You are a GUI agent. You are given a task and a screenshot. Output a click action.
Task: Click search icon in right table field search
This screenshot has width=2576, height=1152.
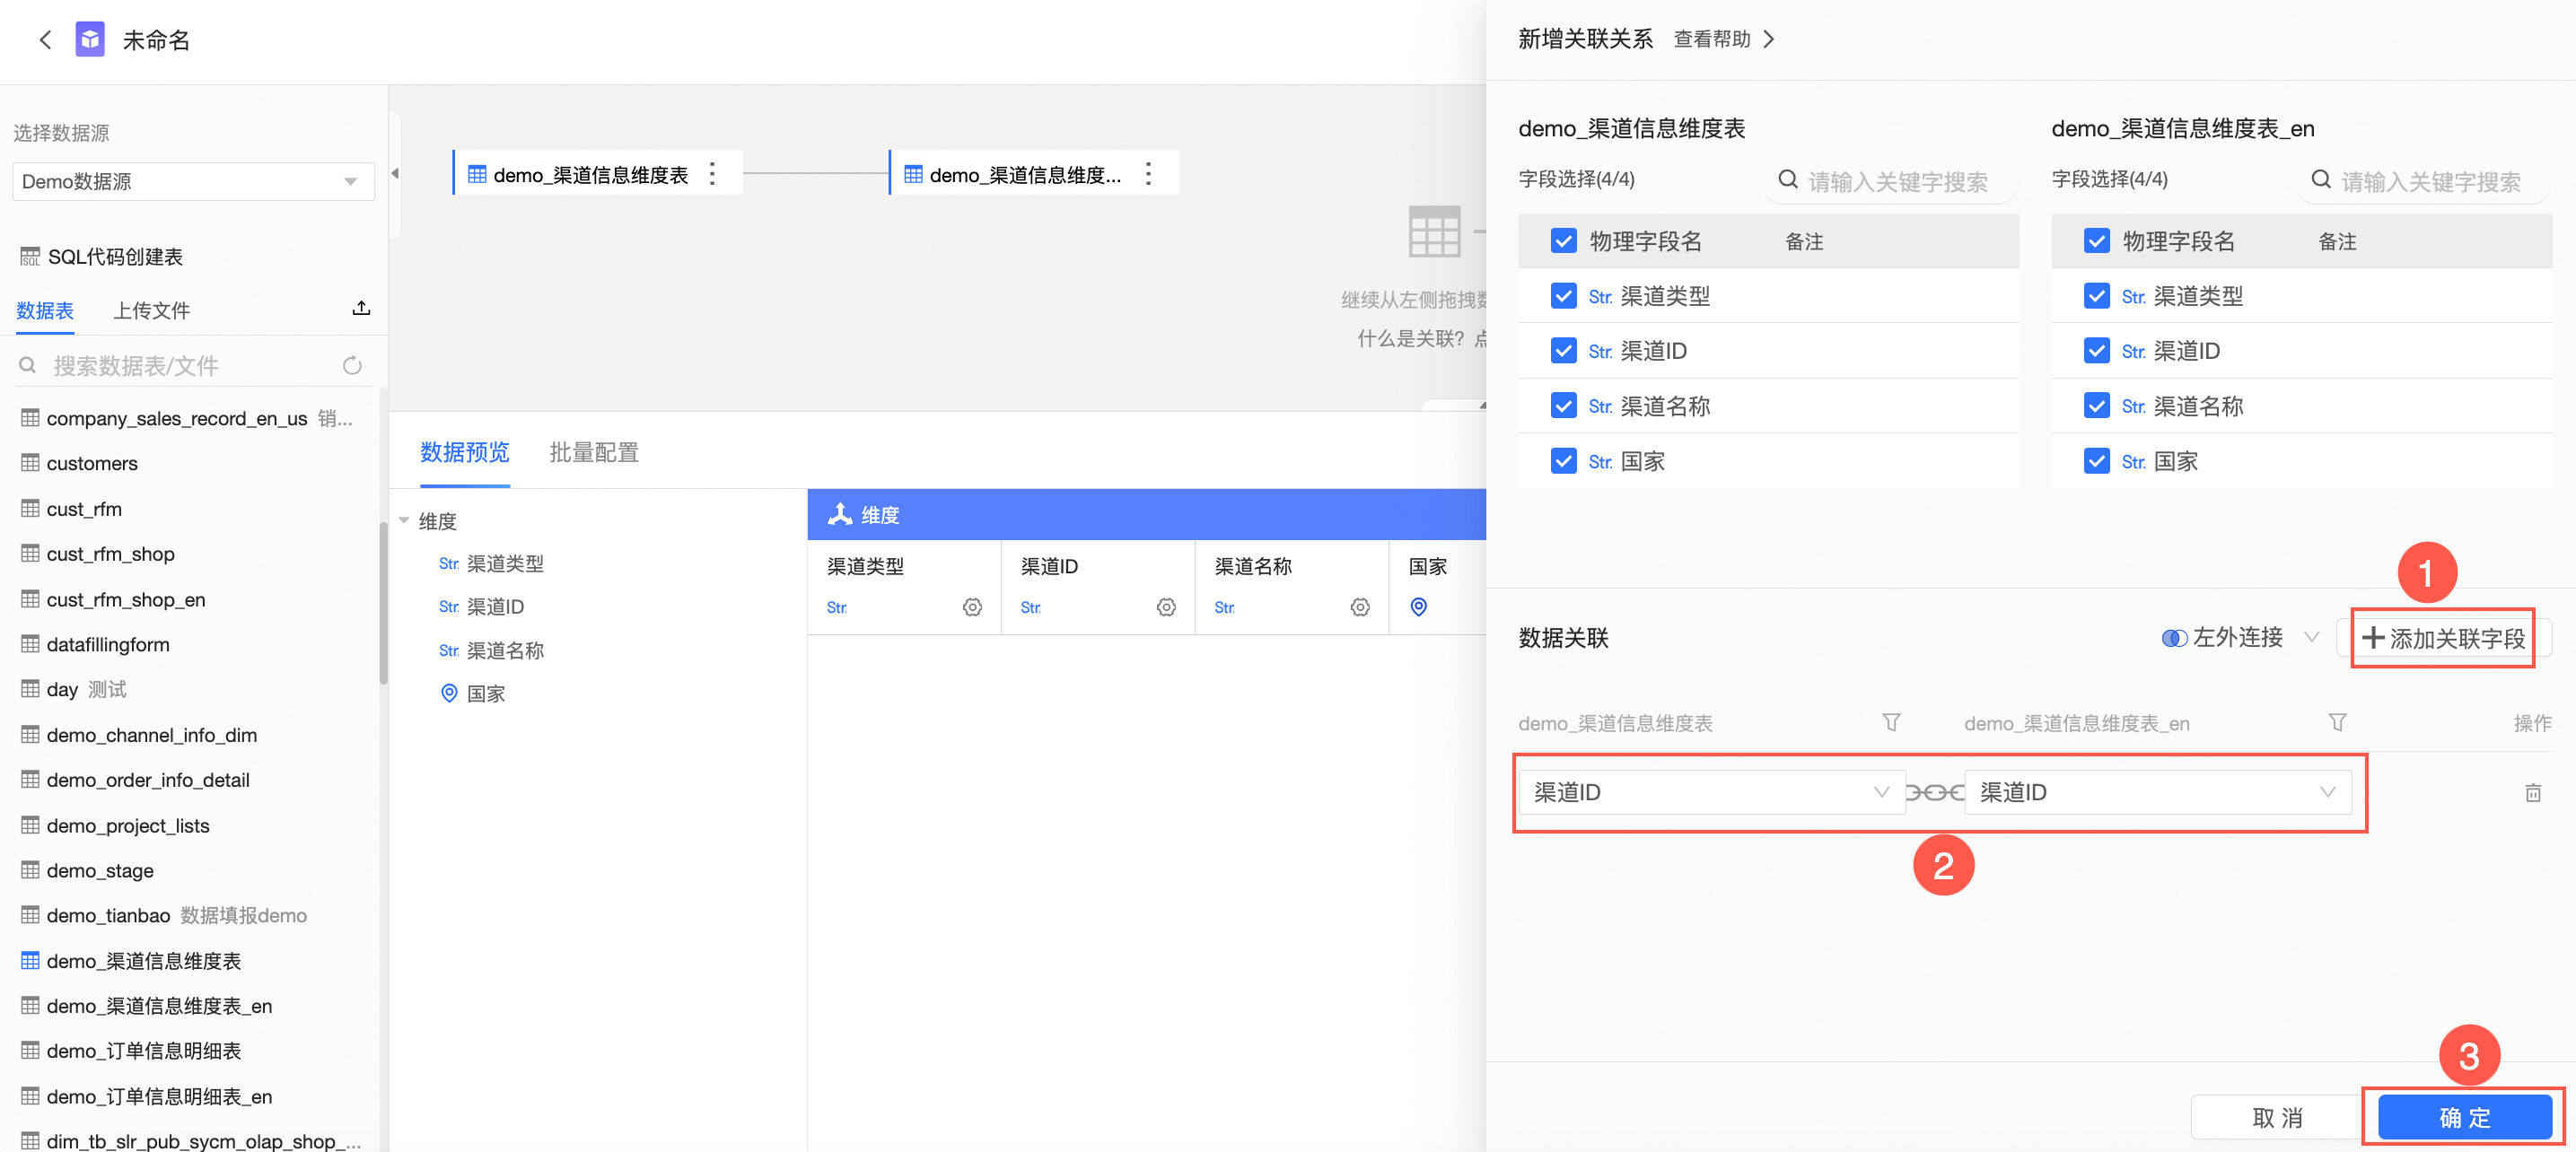tap(2321, 180)
